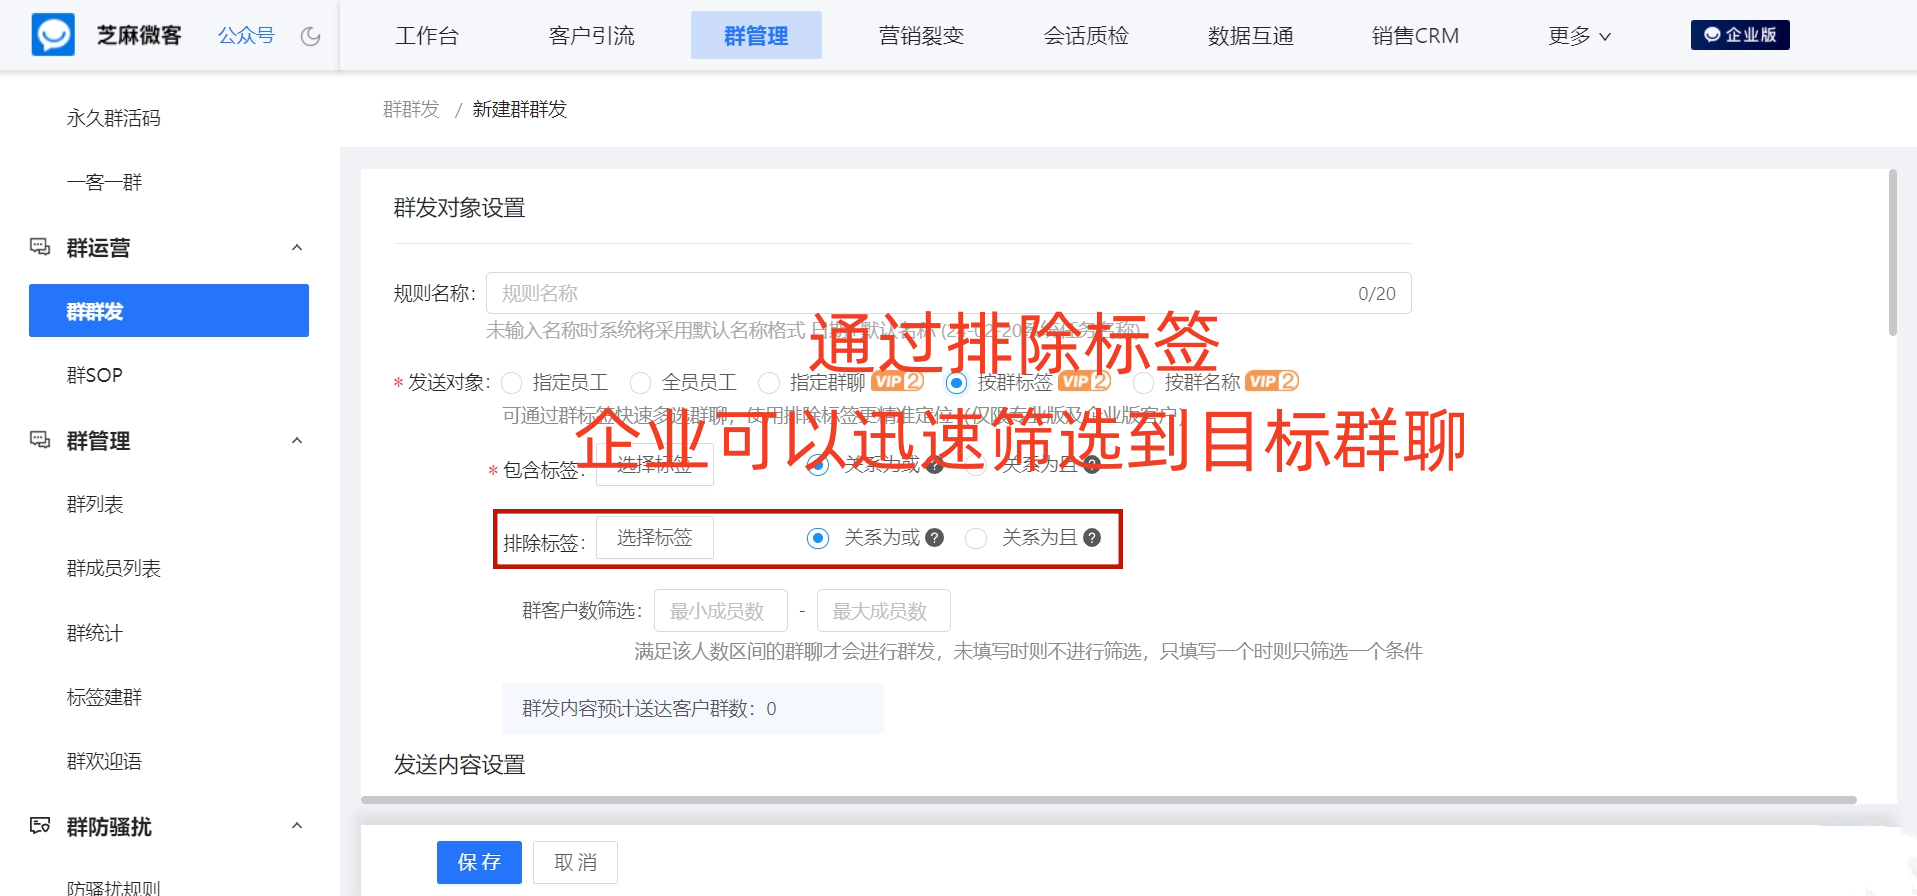Open the 群管理 top tab
Viewport: 1917px width, 896px height.
pos(756,36)
